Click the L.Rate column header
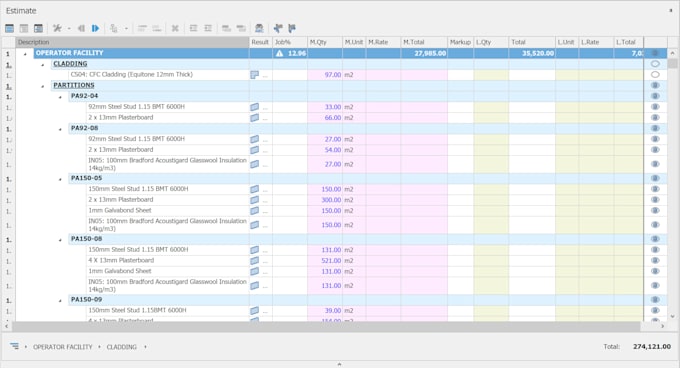This screenshot has width=680, height=368. [x=596, y=42]
